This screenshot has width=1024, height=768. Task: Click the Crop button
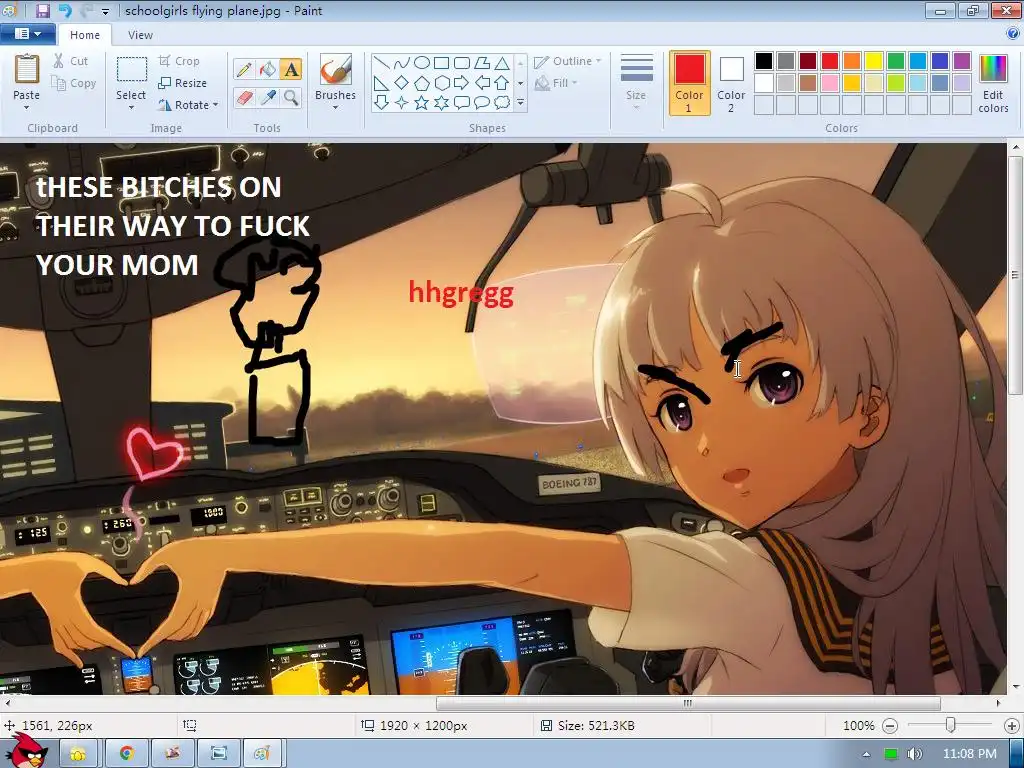click(x=179, y=61)
